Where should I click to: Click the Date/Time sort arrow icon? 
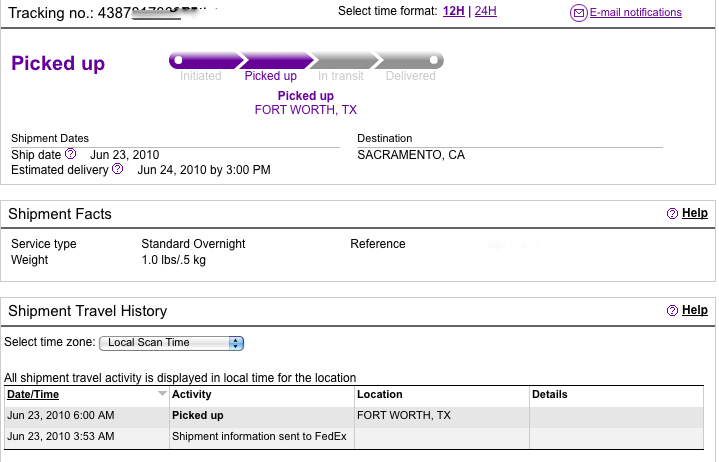[x=162, y=395]
